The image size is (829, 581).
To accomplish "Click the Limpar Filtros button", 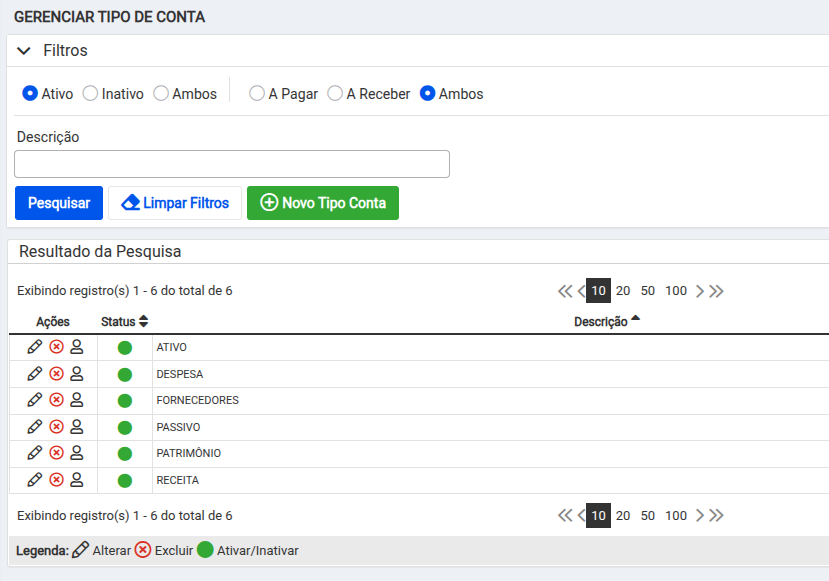I will click(x=175, y=203).
